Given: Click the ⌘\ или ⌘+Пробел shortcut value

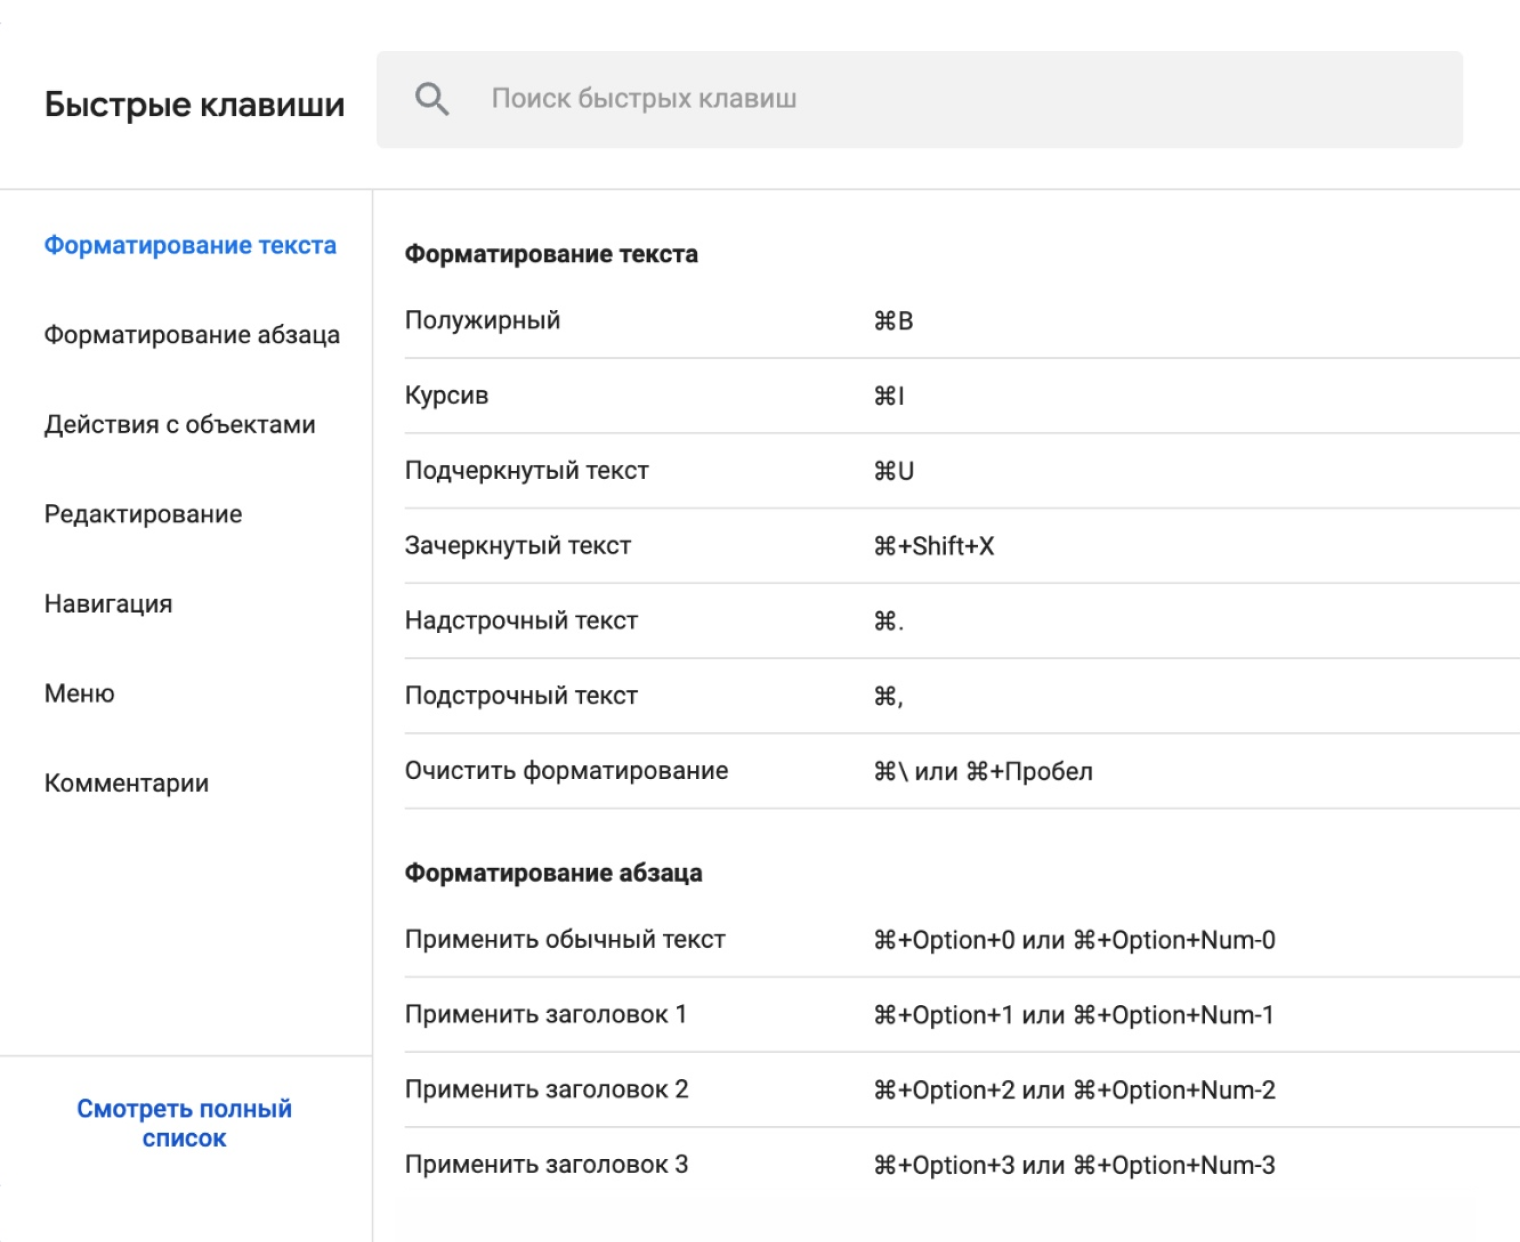Looking at the screenshot, I should pyautogui.click(x=983, y=771).
